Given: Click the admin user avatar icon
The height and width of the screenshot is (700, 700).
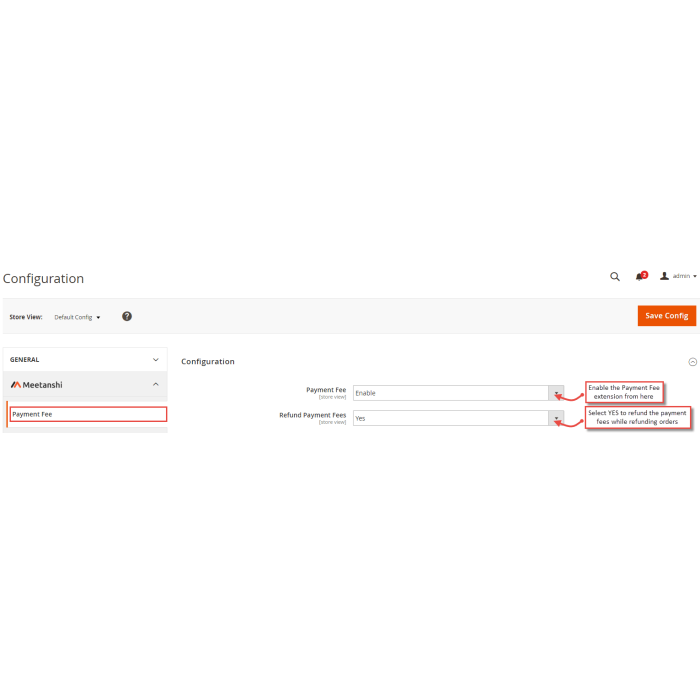Looking at the screenshot, I should (664, 276).
